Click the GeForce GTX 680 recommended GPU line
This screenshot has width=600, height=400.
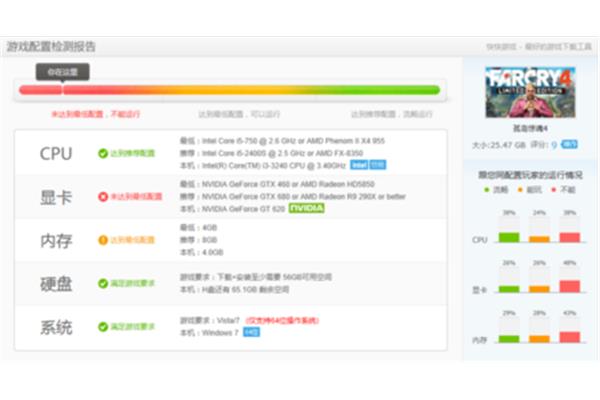pyautogui.click(x=293, y=196)
